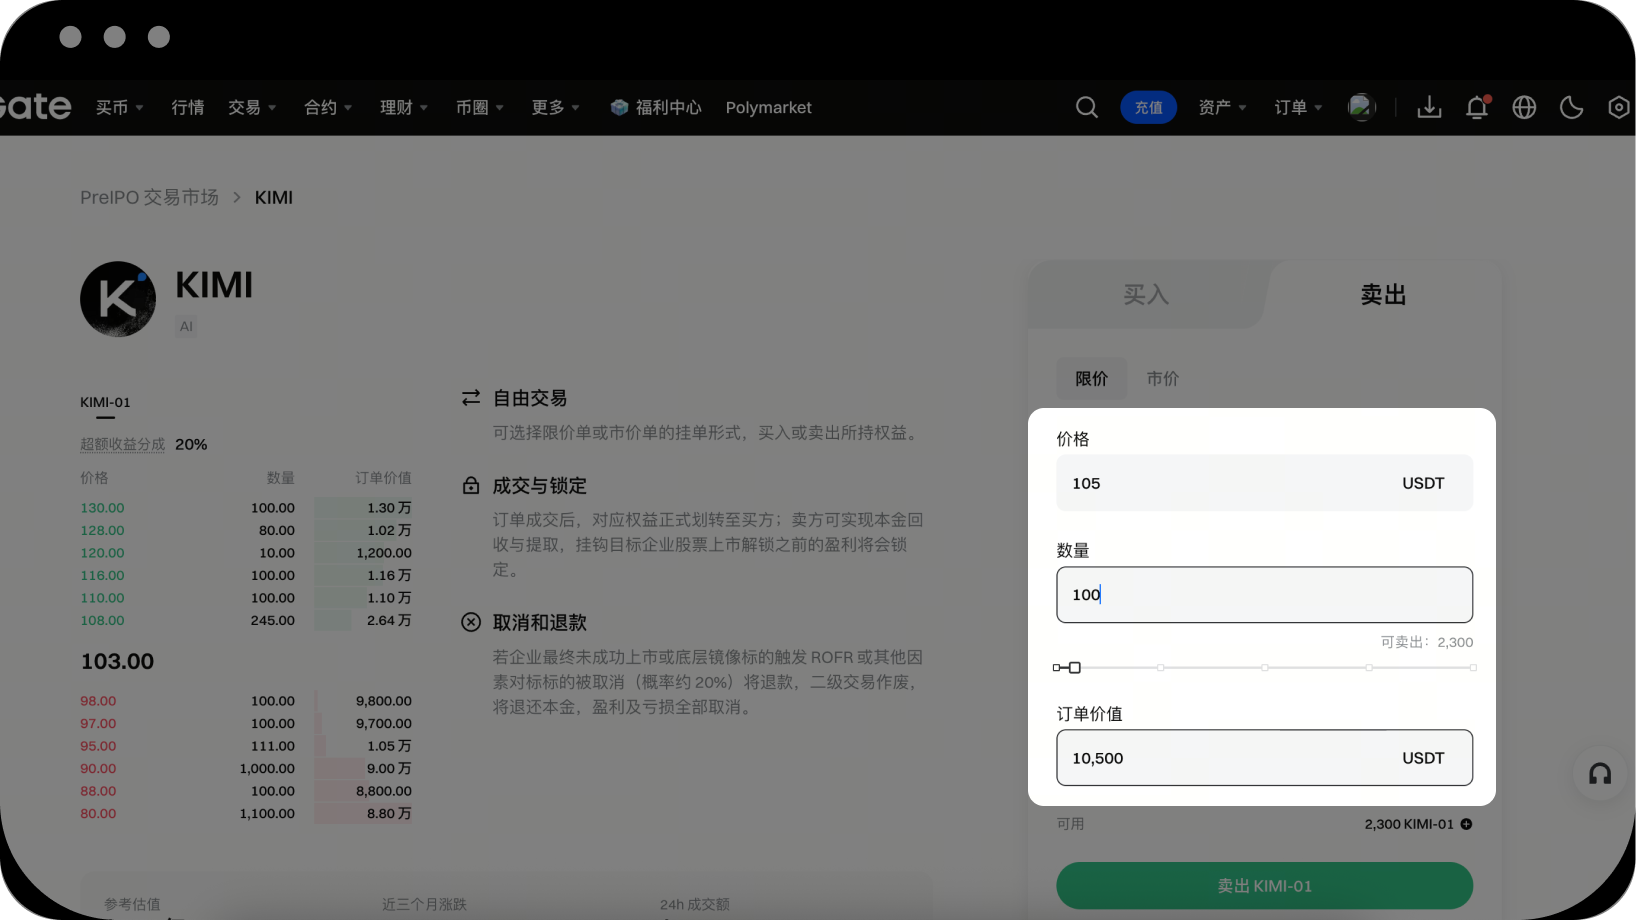The width and height of the screenshot is (1636, 920).
Task: Select bid price 97.00 in order book
Action: (98, 723)
